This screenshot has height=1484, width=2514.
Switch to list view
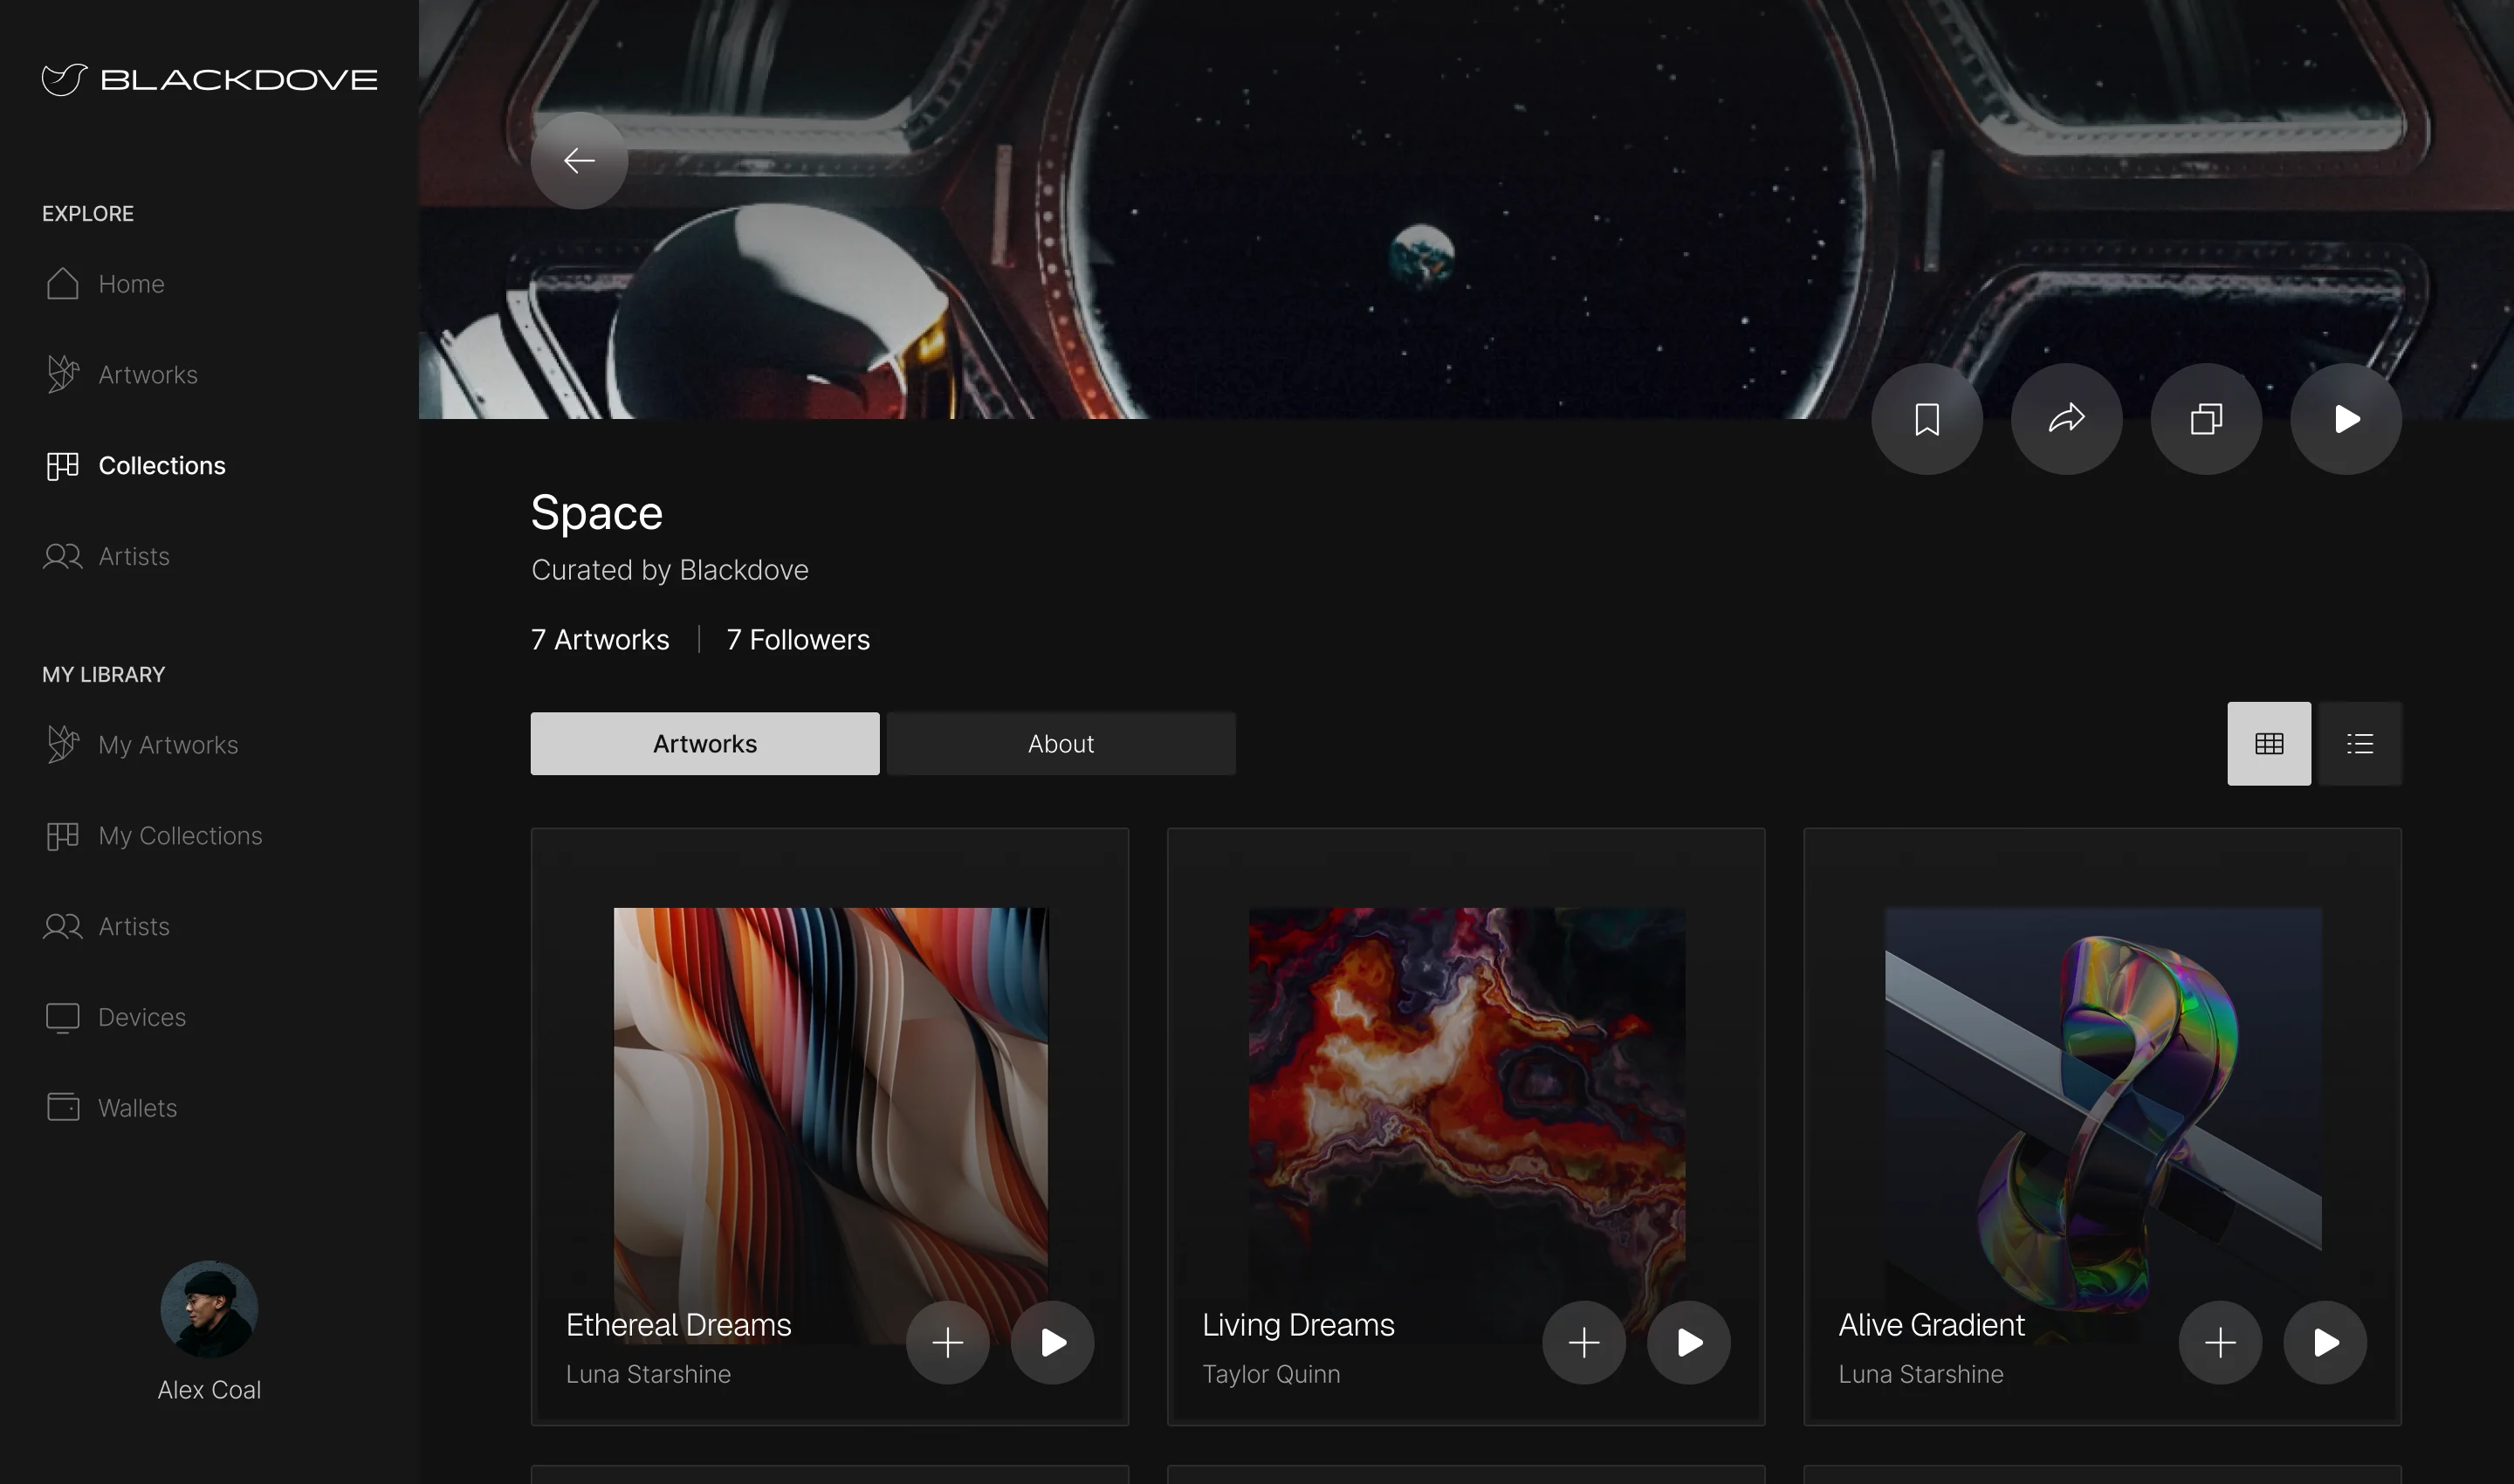coord(2360,744)
